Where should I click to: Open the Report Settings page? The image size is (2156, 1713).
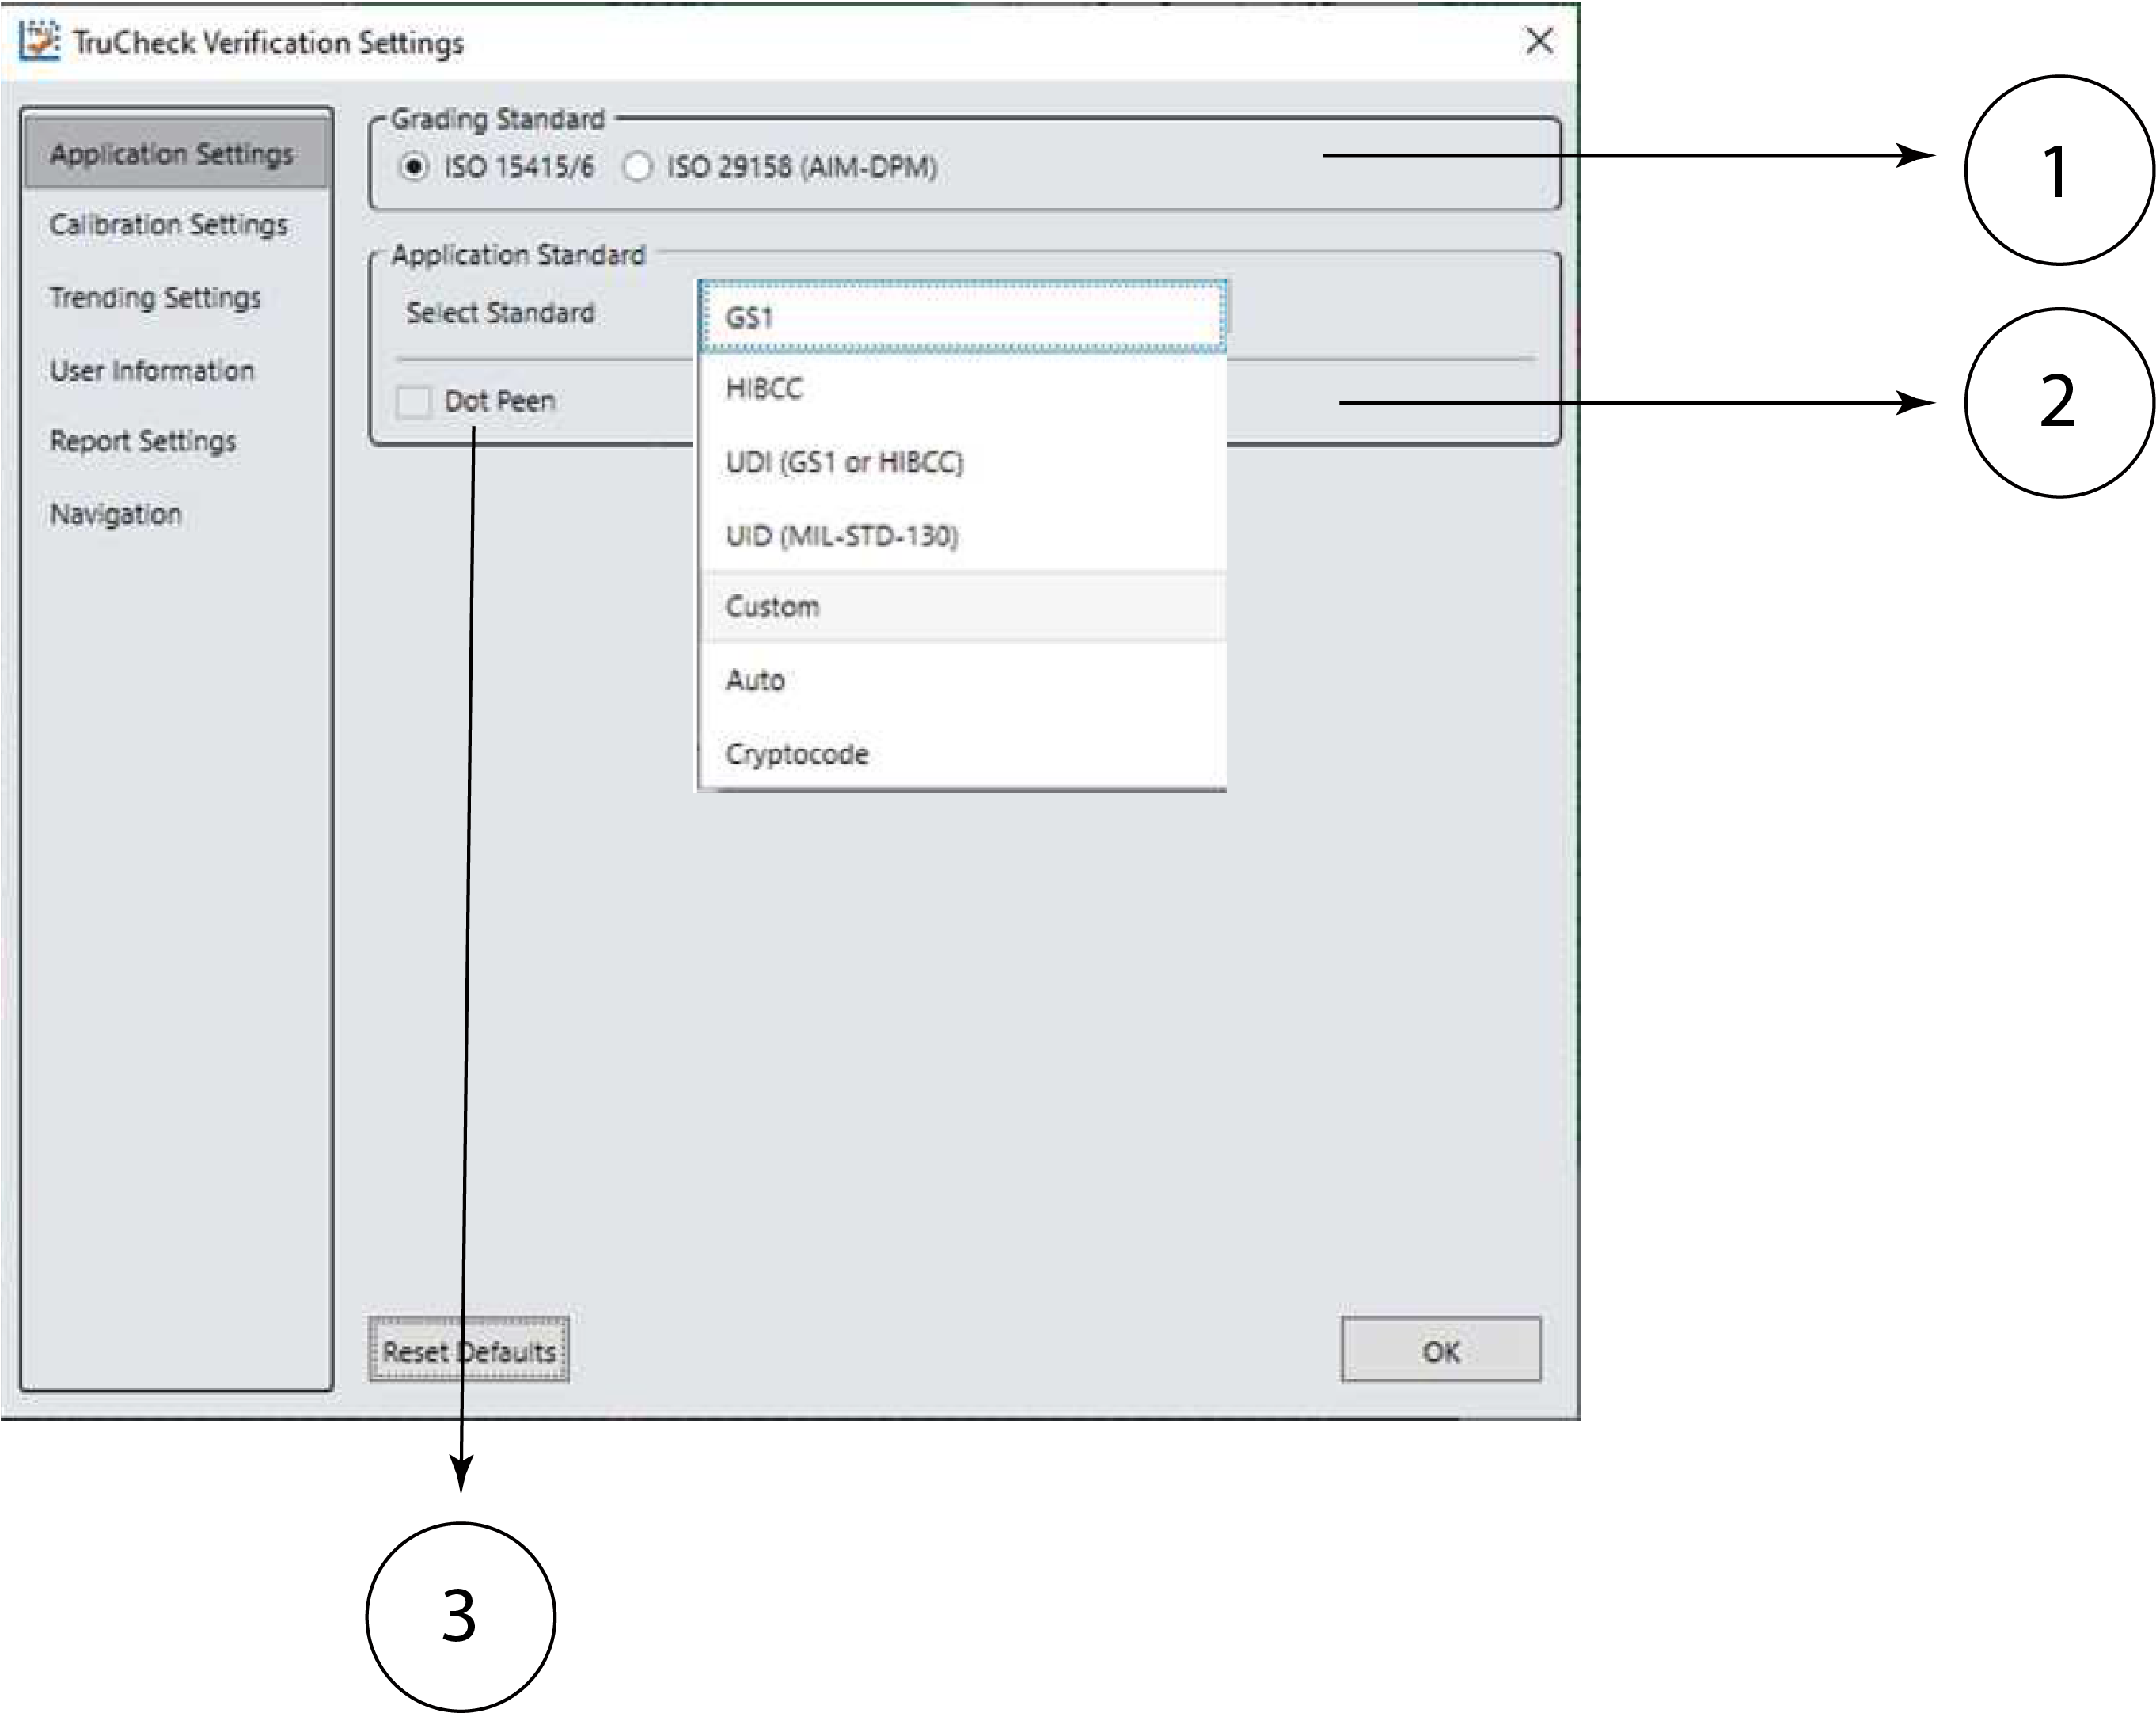click(x=143, y=441)
